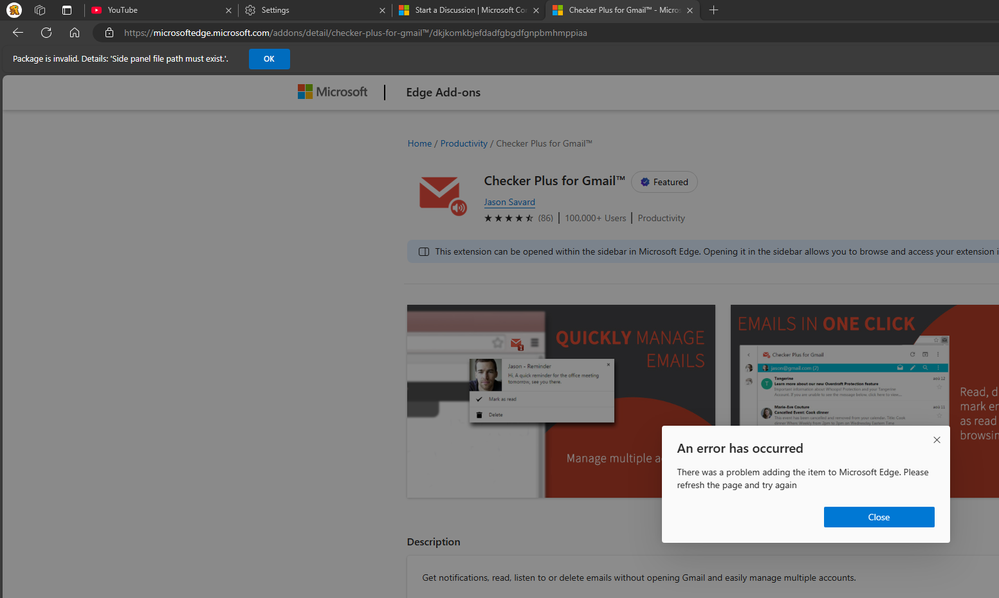
Task: Open the Quickly Manage Emails screenshot
Action: [561, 401]
